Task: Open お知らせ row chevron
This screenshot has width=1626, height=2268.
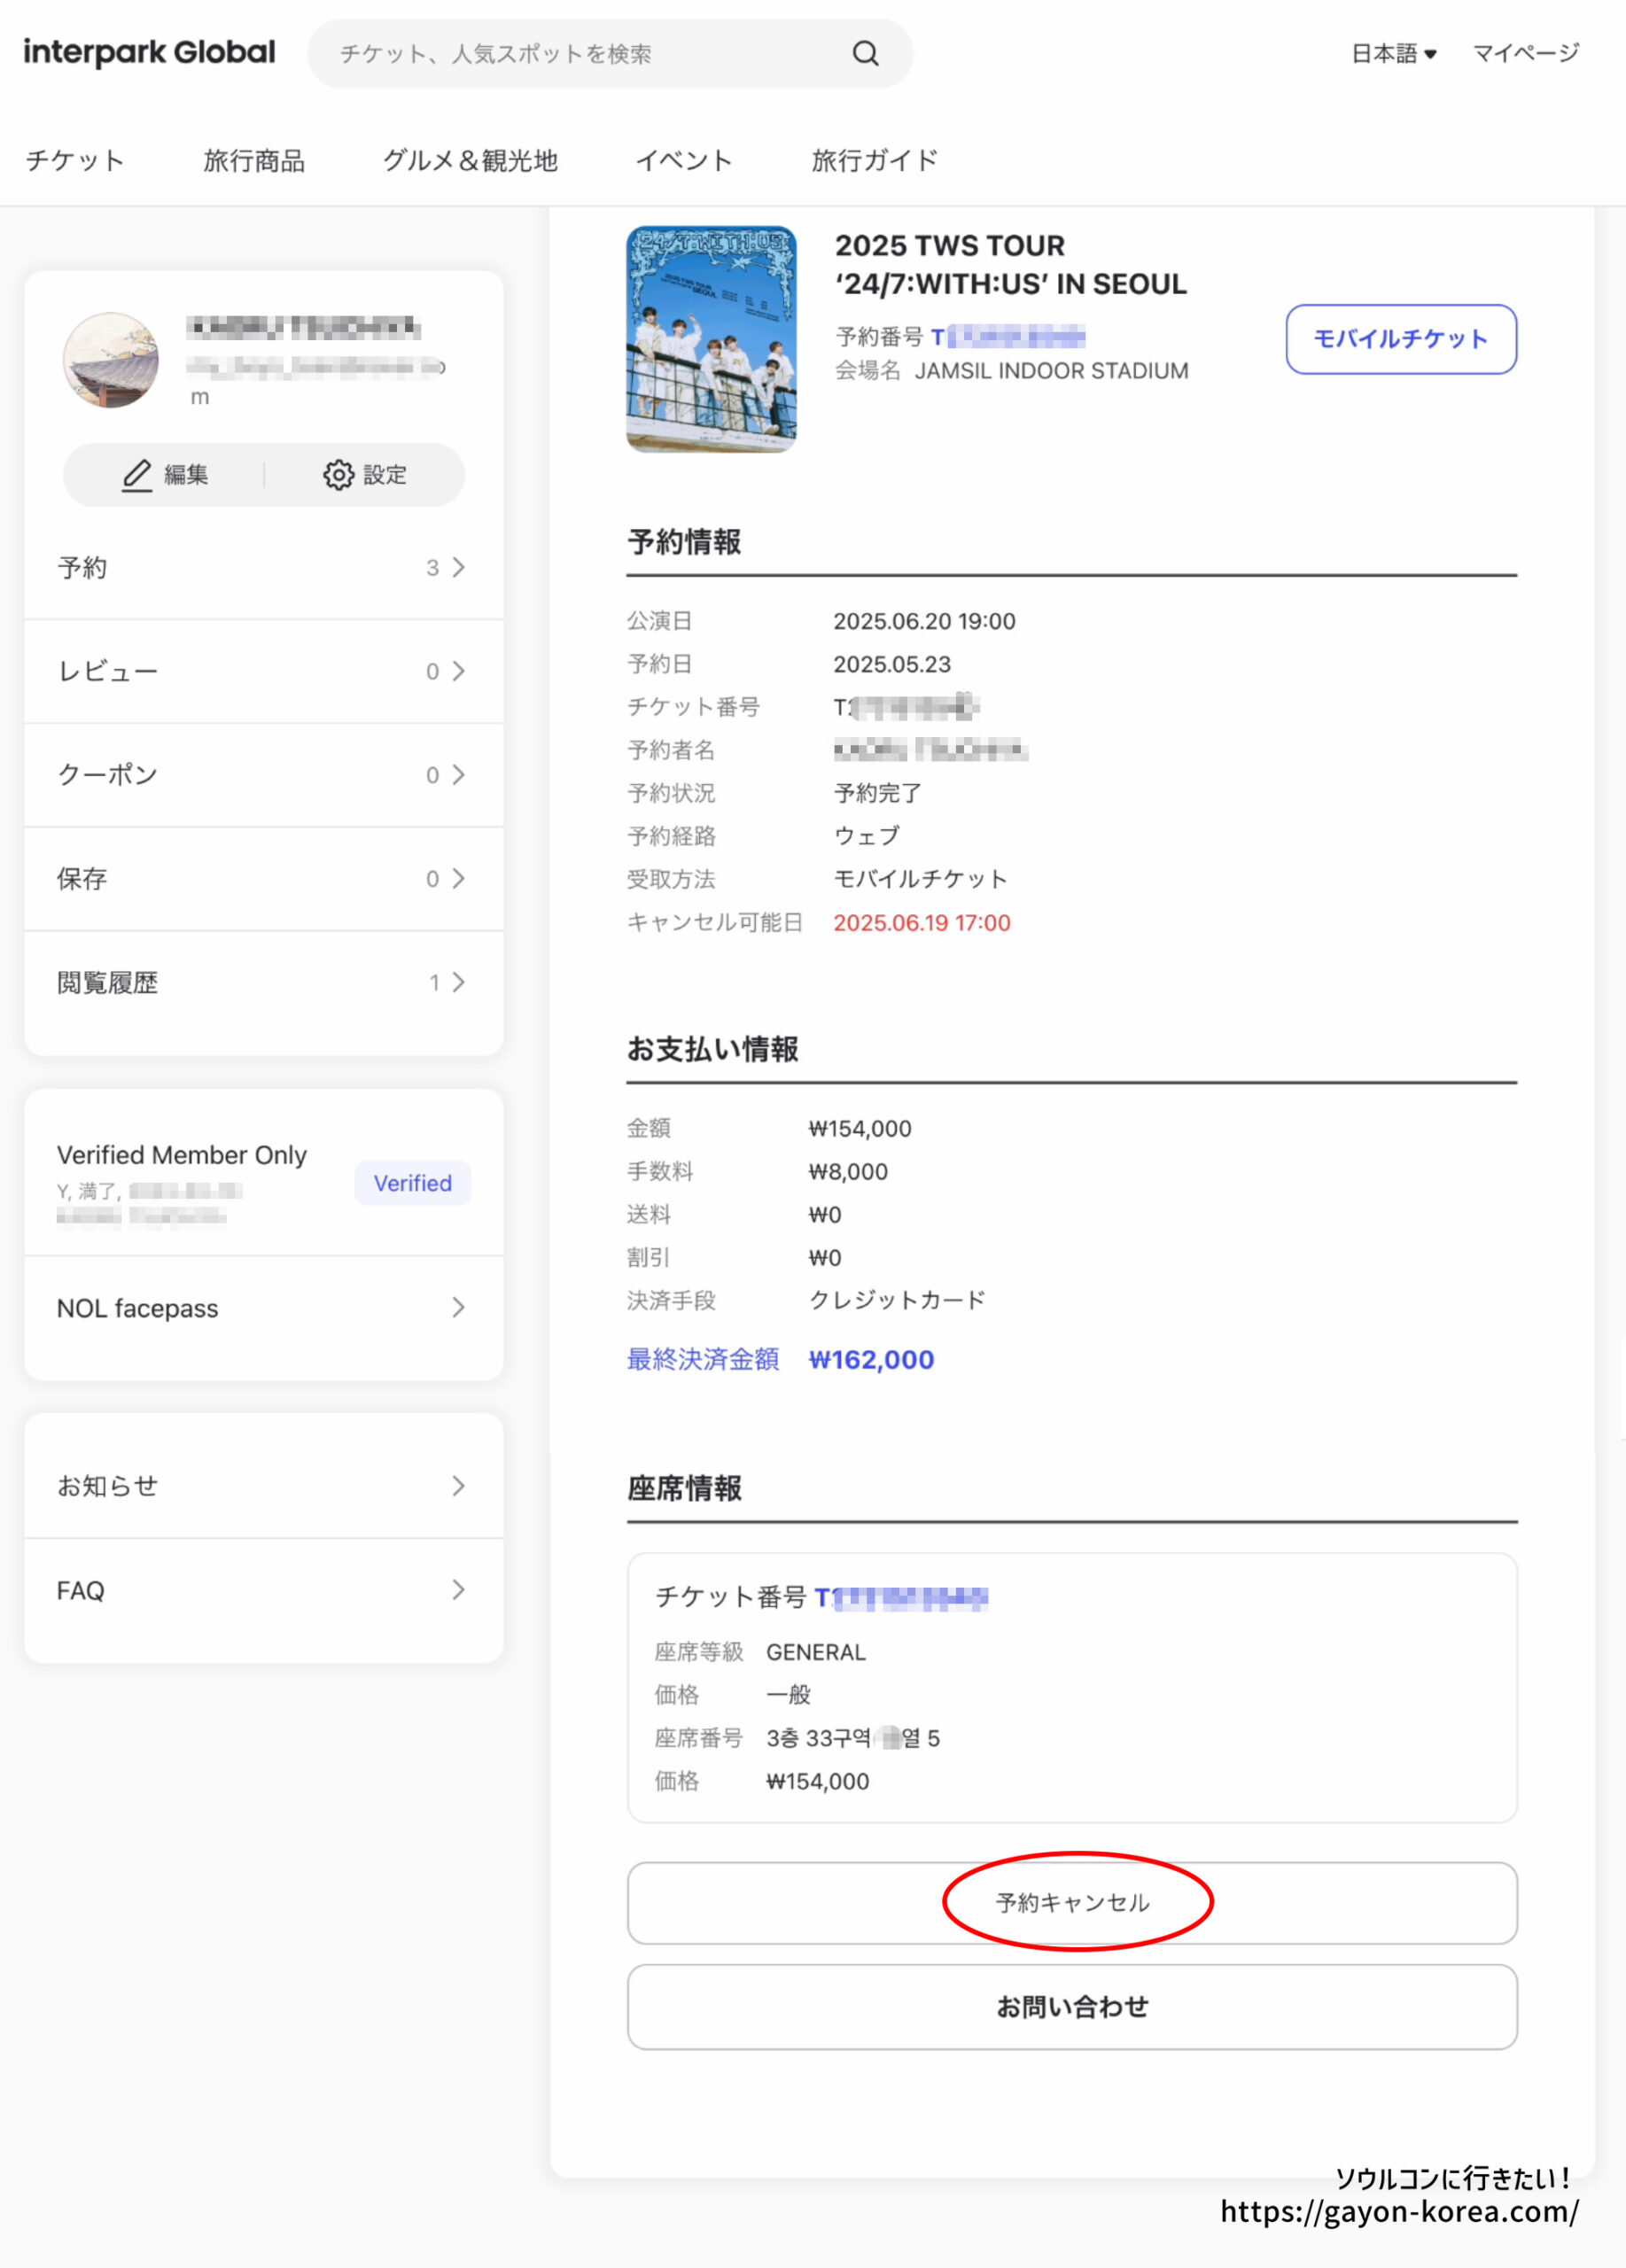Action: click(458, 1485)
